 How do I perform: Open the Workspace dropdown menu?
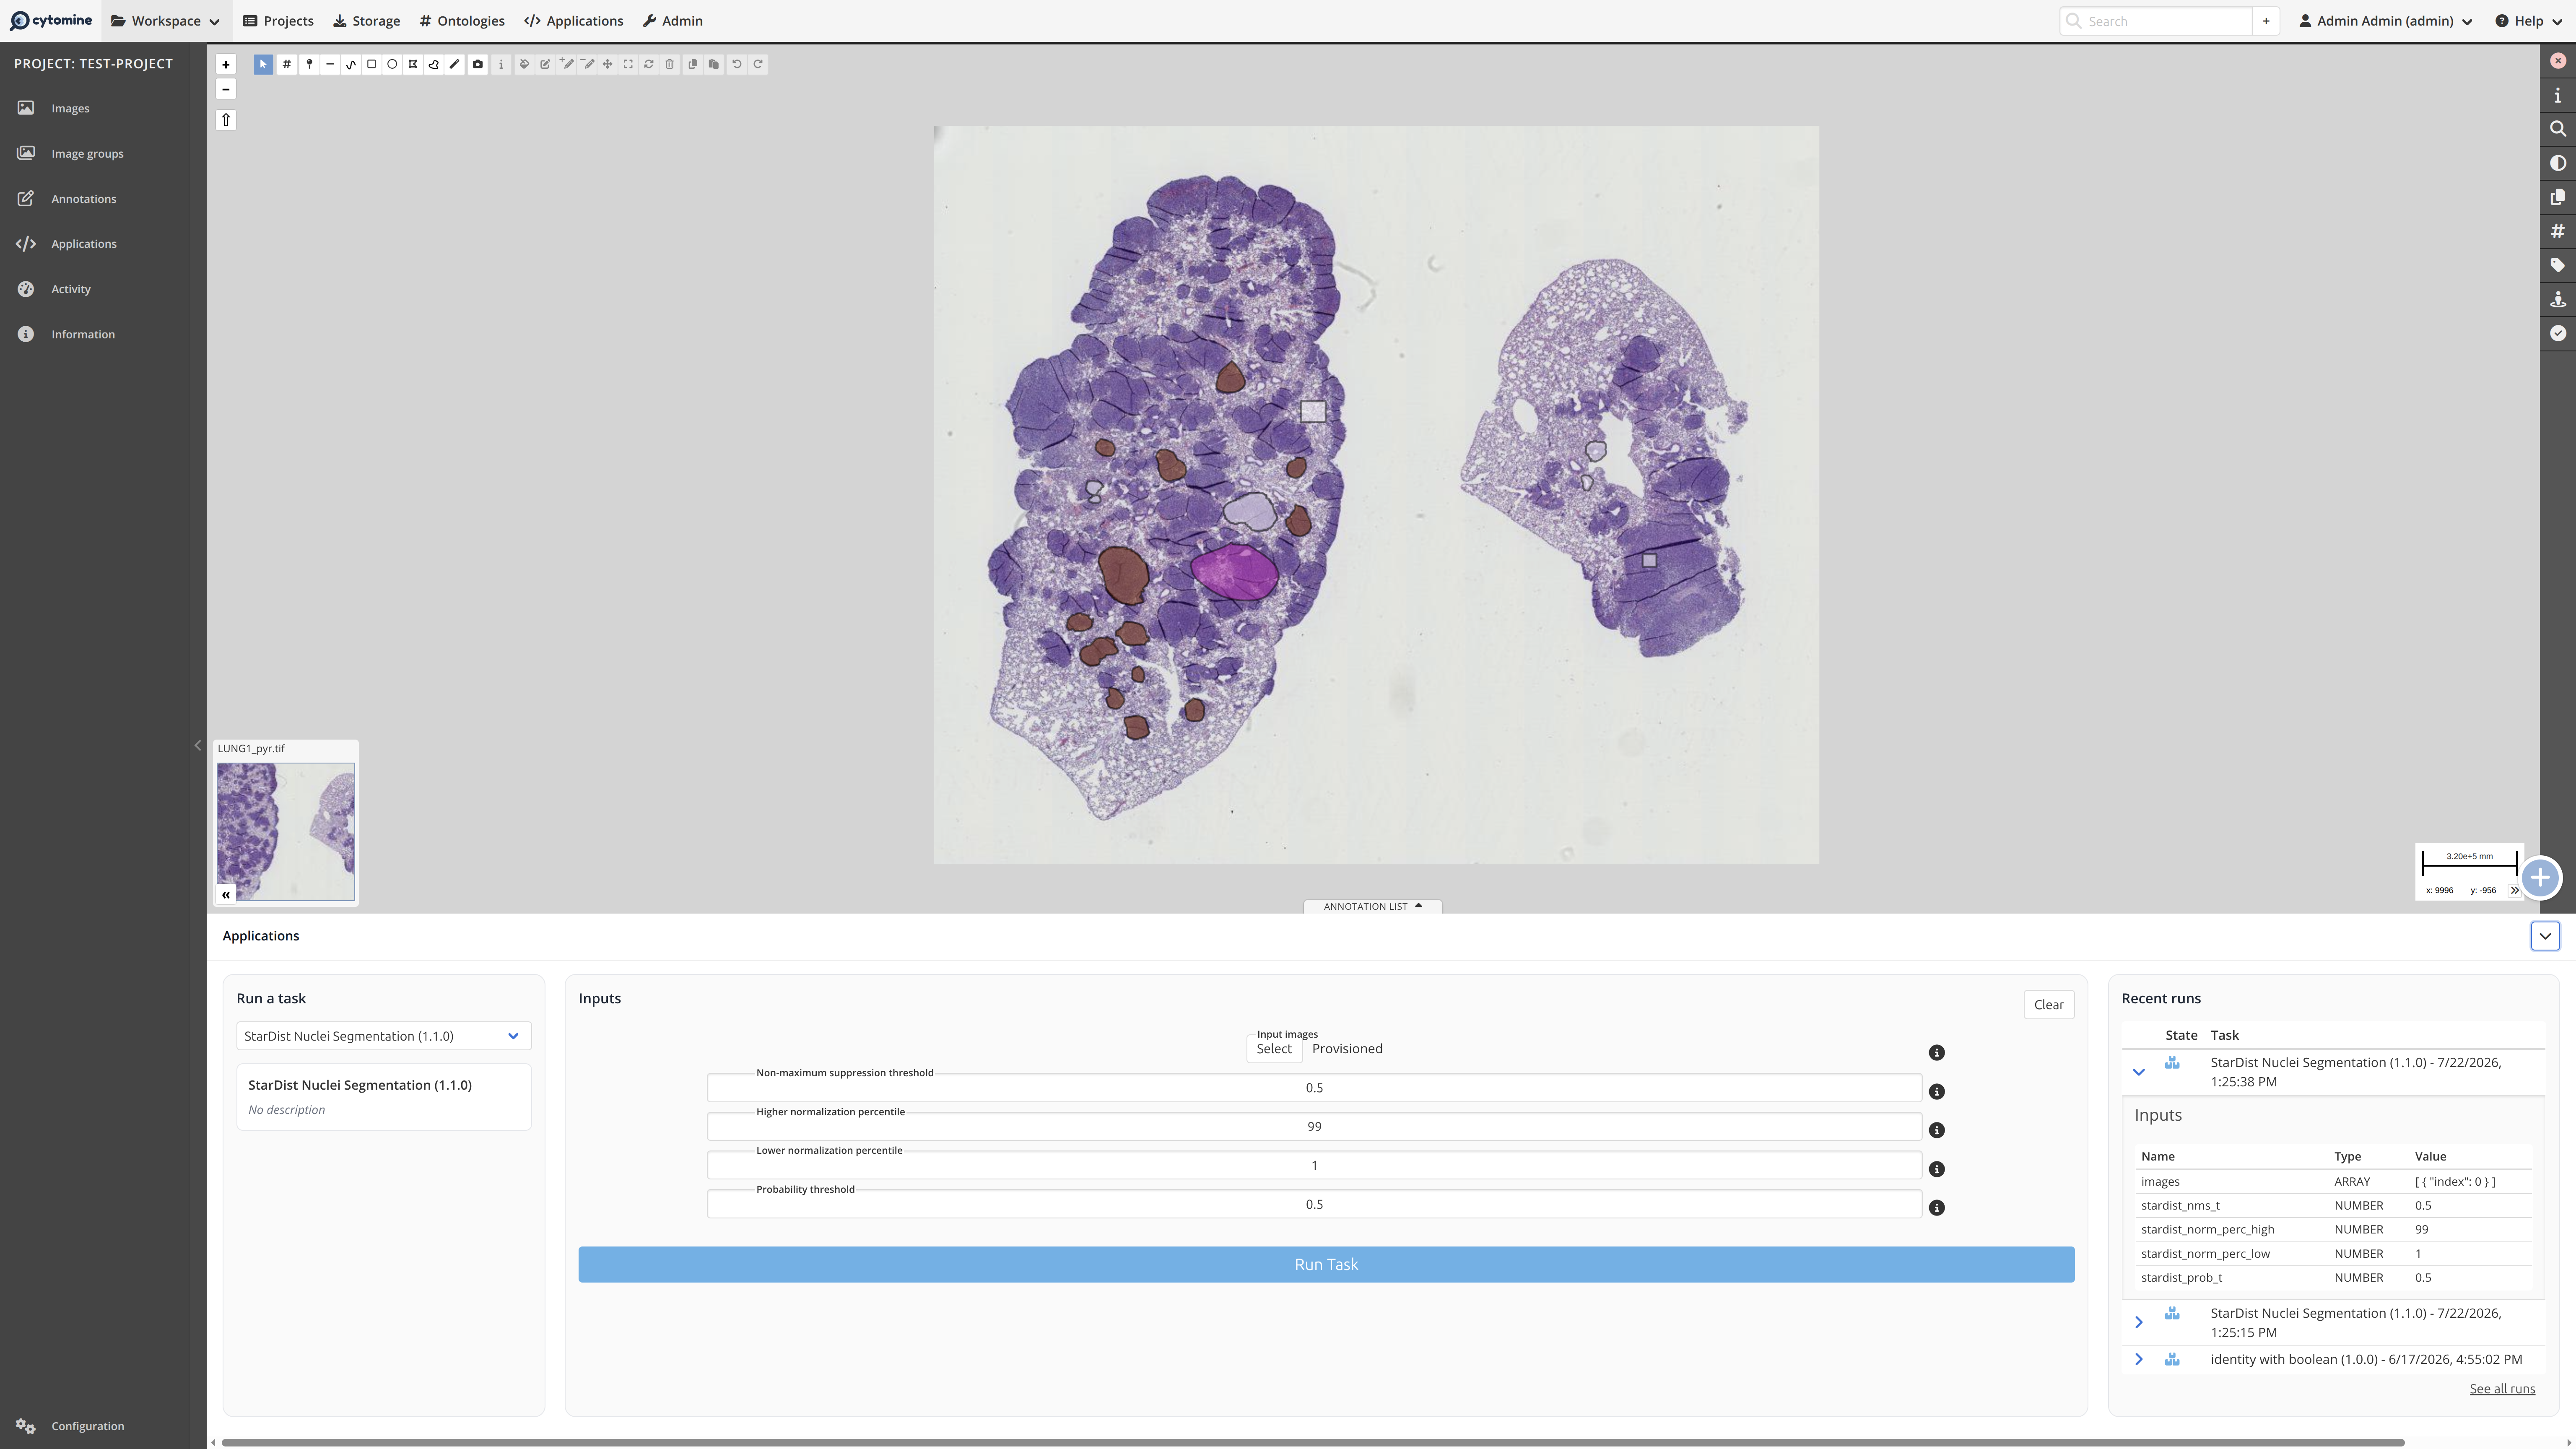point(165,21)
